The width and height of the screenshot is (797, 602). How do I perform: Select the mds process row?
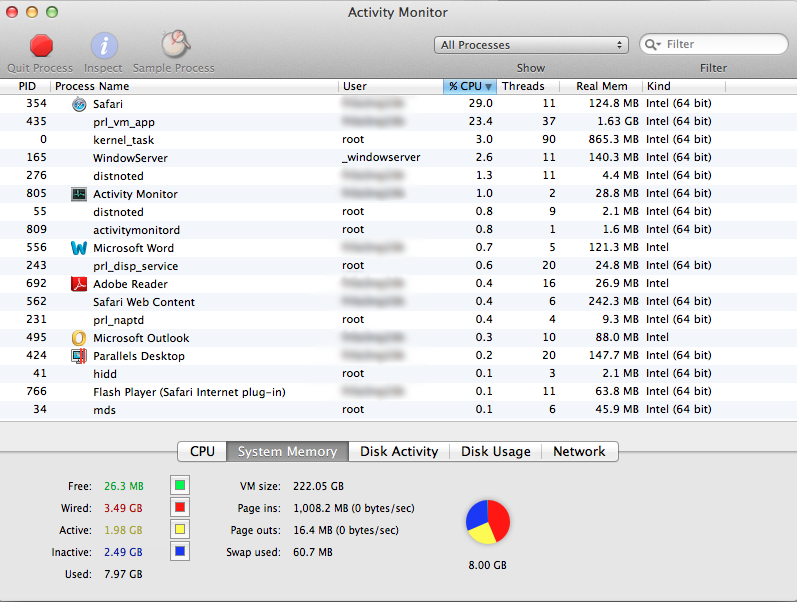pyautogui.click(x=398, y=410)
